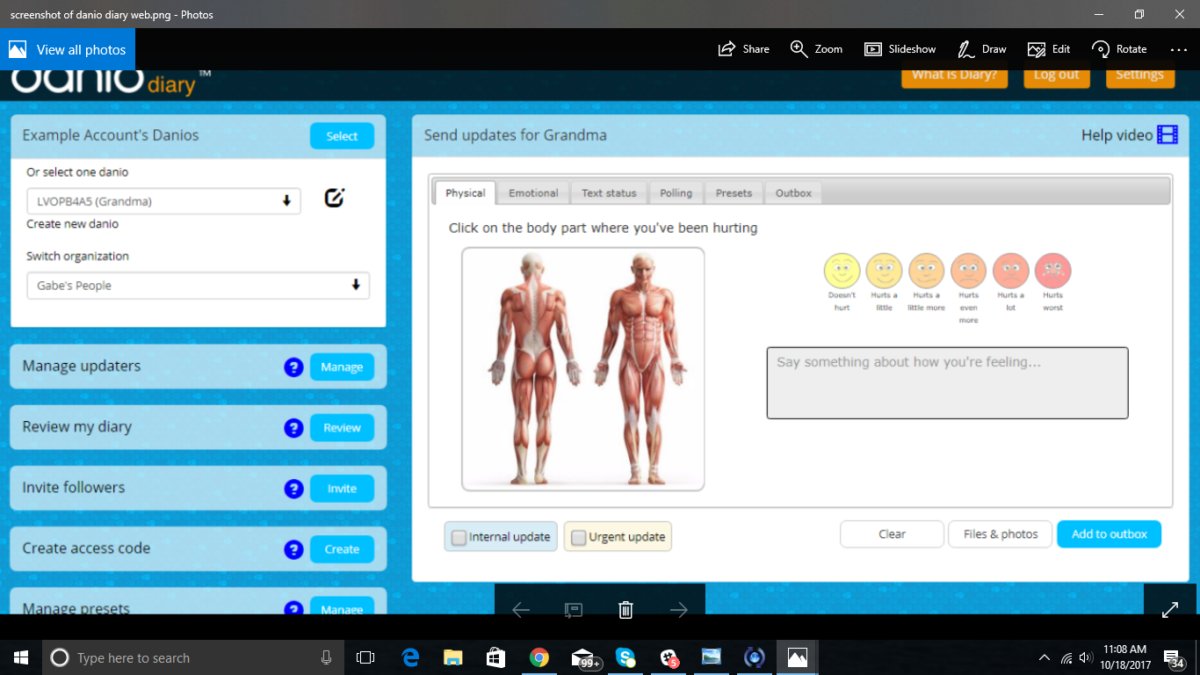Start Slideshow in Photos toolbar
1200x675 pixels.
(x=900, y=49)
